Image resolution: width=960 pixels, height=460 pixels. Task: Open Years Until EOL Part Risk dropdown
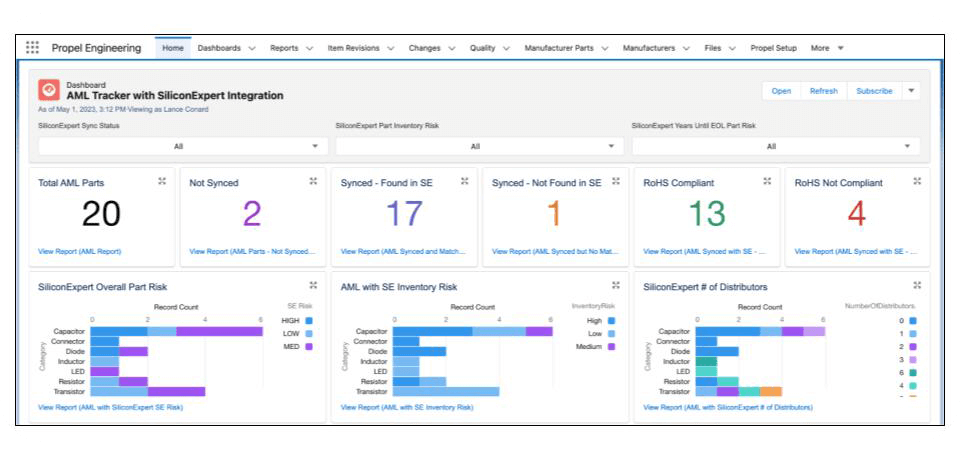tap(775, 146)
